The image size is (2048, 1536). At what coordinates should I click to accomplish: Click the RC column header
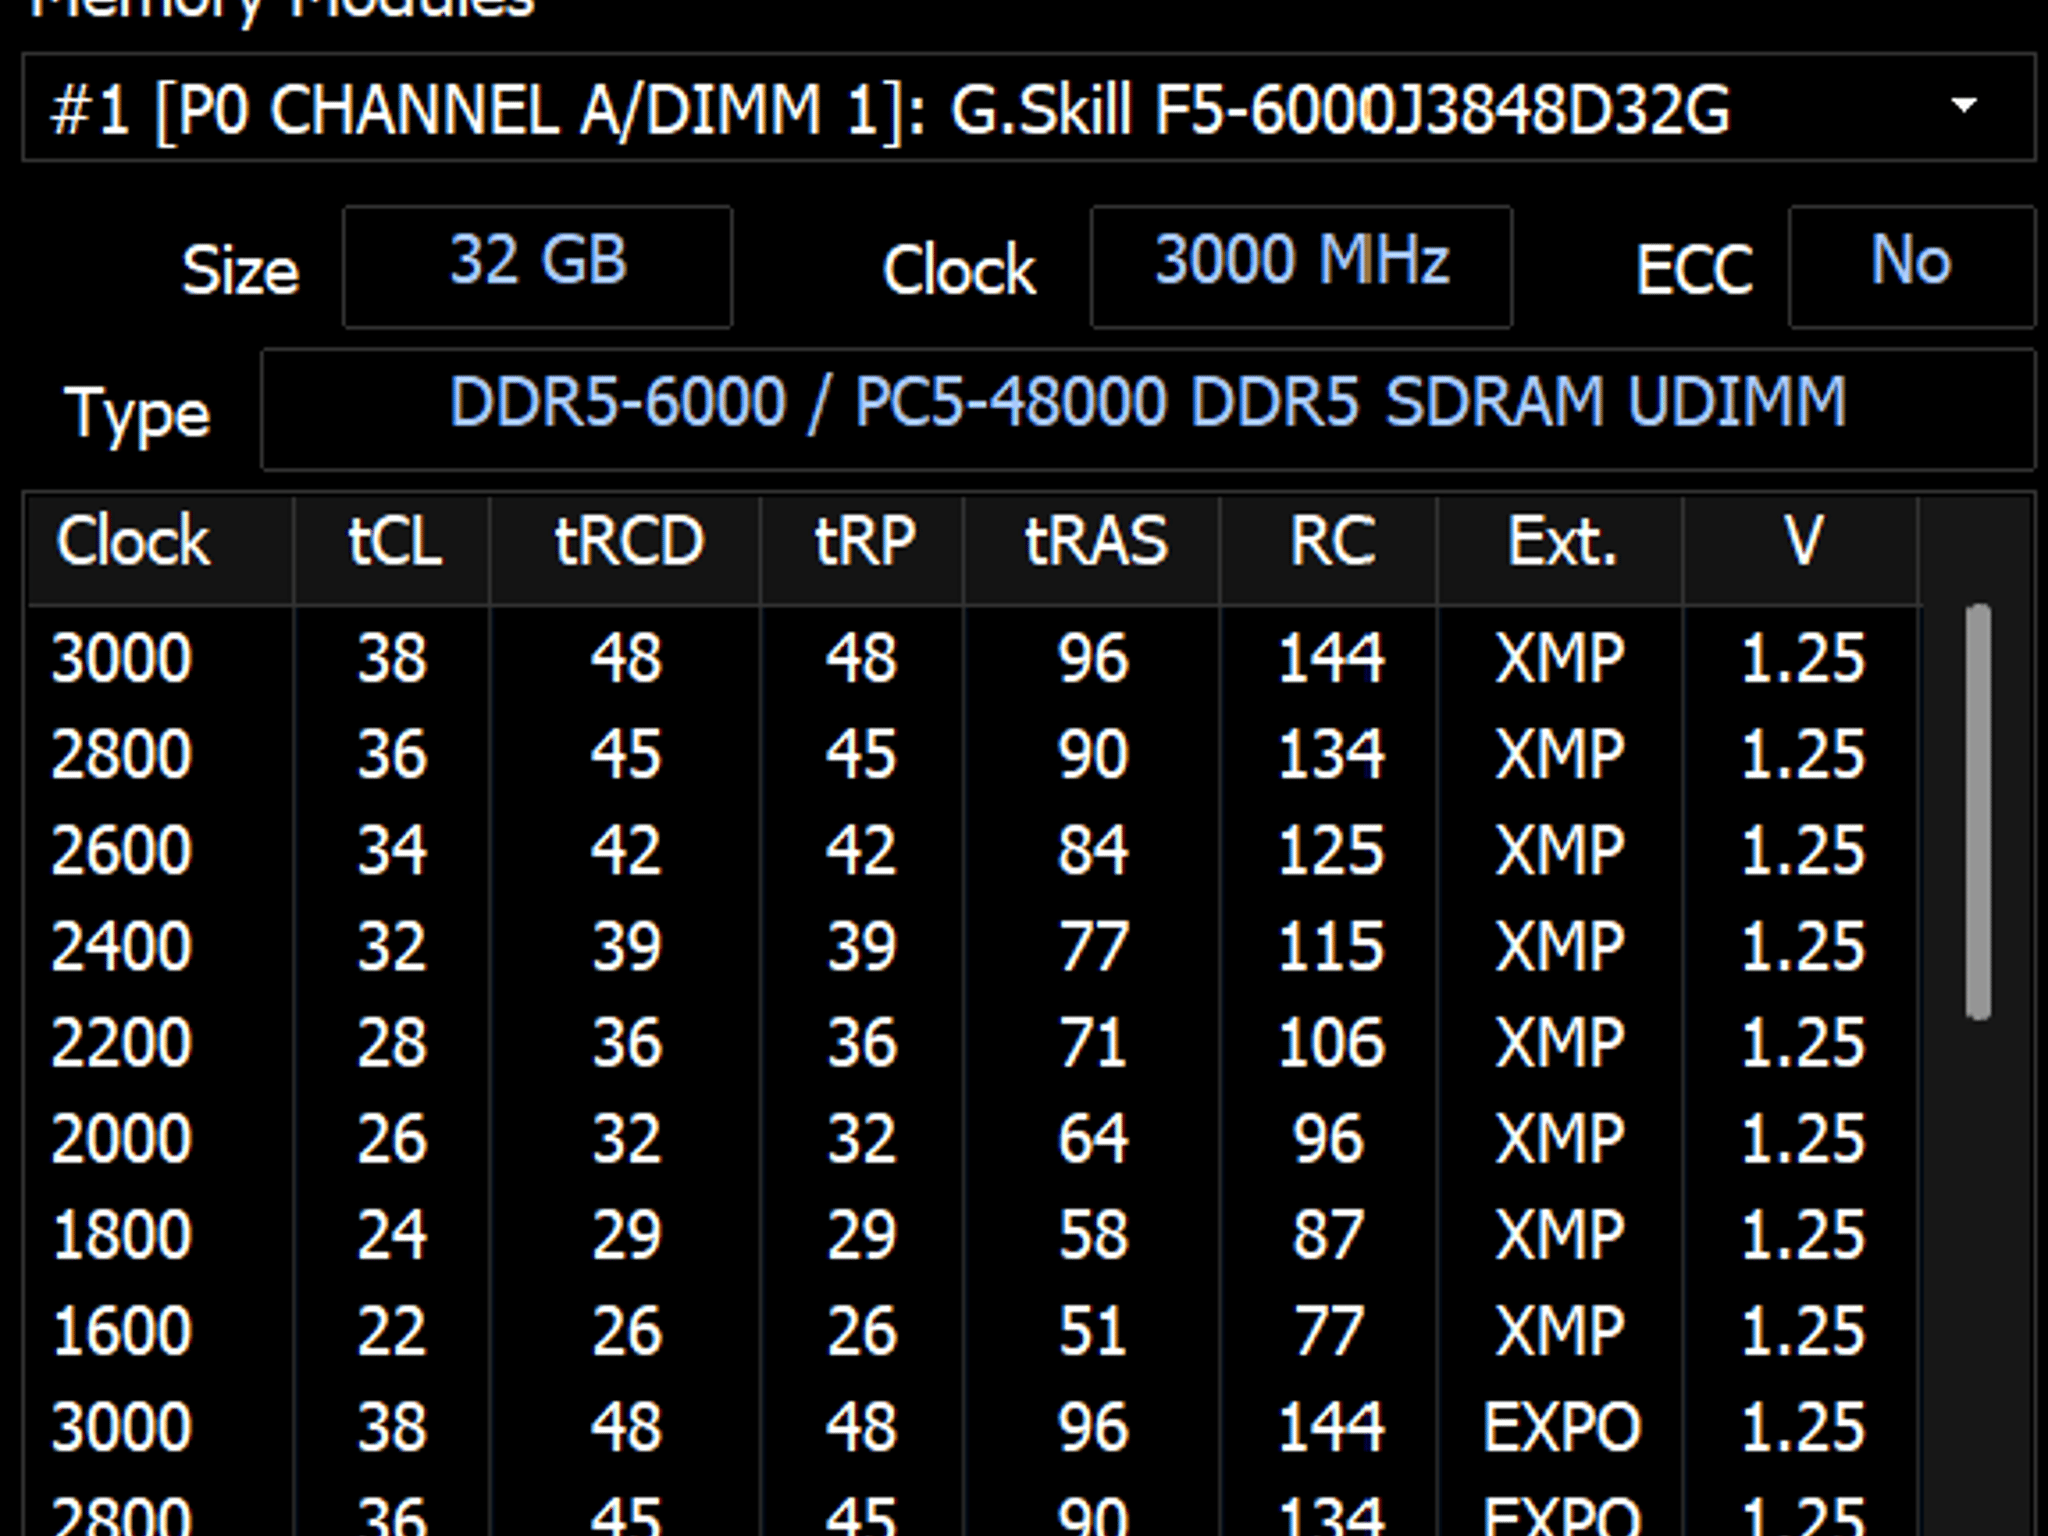1330,548
